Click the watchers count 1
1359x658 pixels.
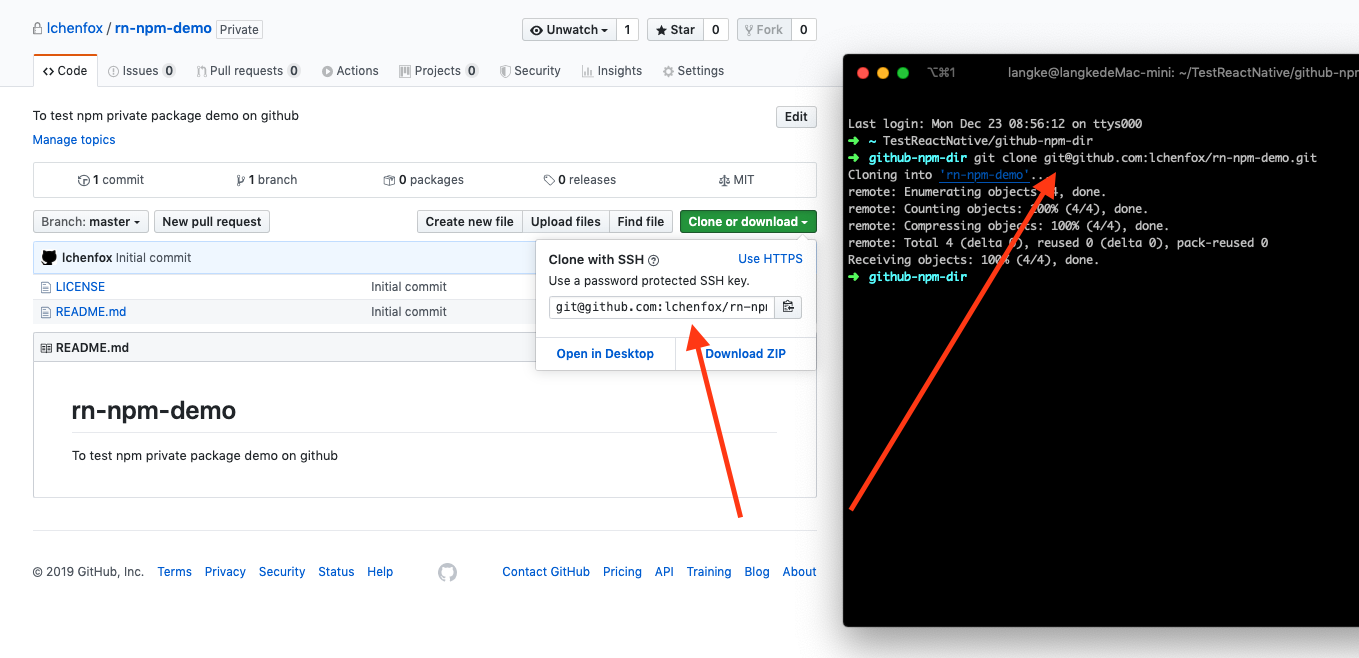click(x=627, y=30)
